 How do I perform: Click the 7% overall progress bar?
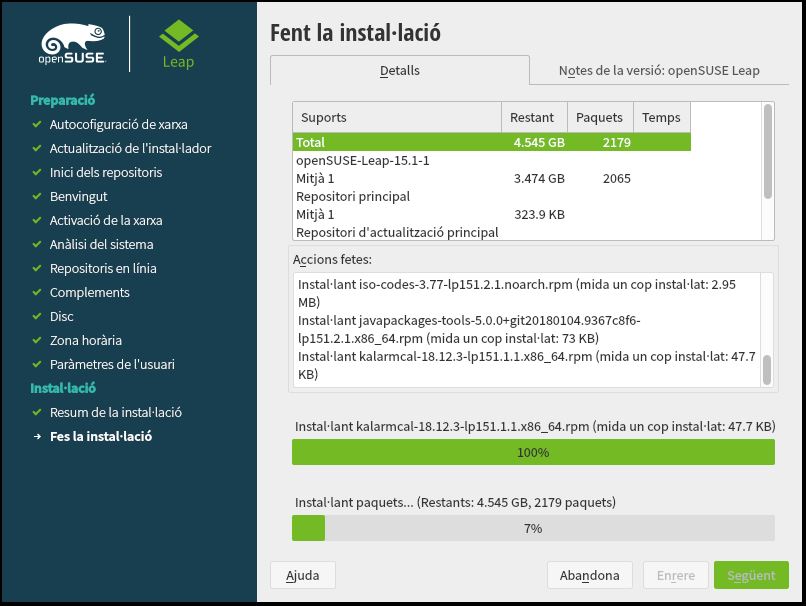(532, 528)
